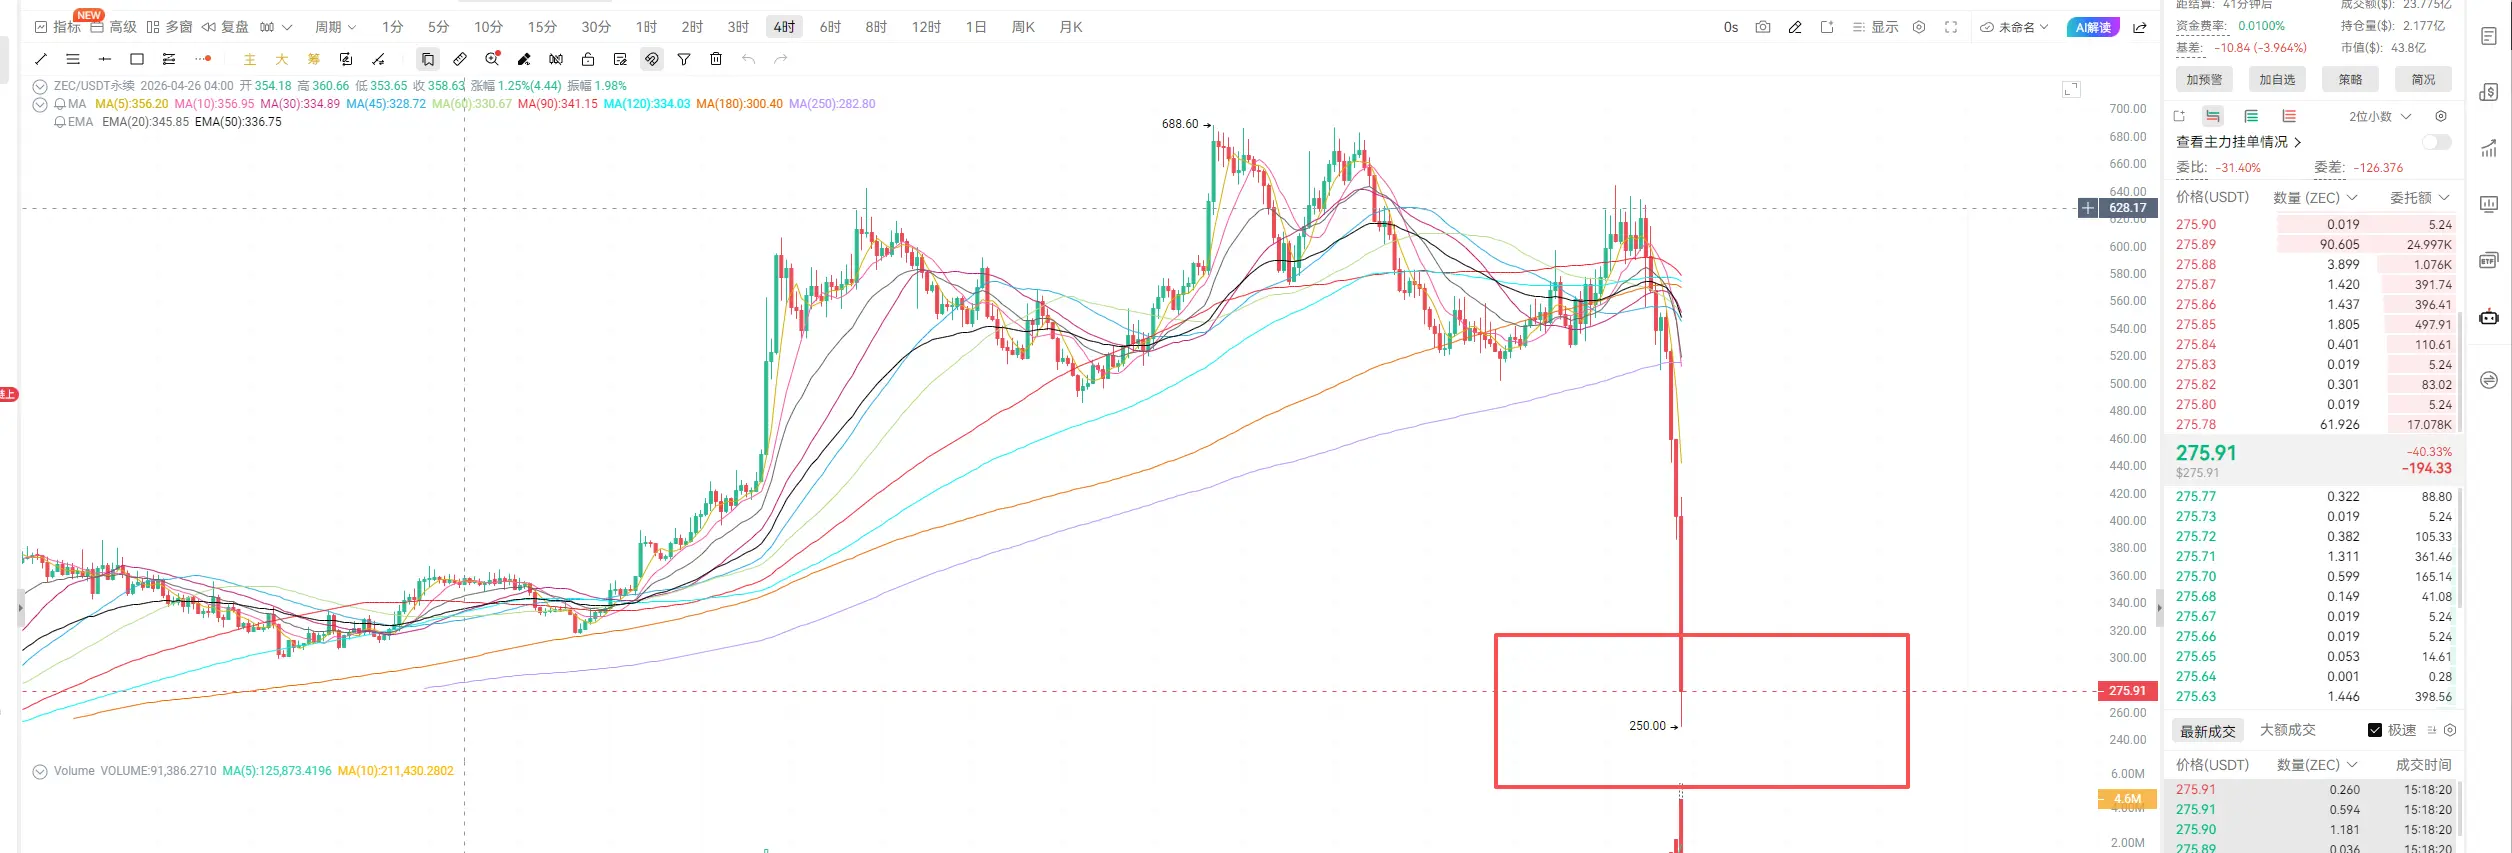
Task: Select the eraser tool in drawing toolbar
Action: [x=524, y=59]
